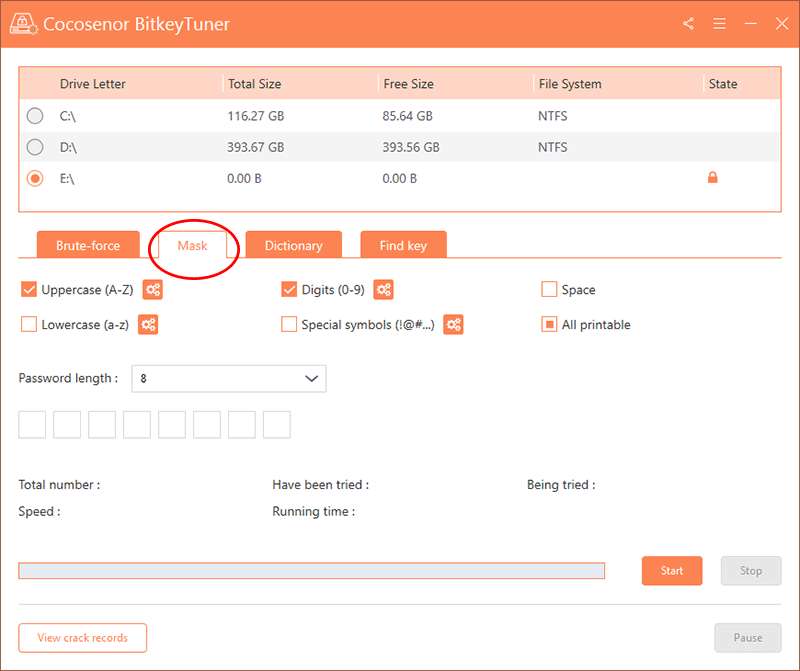
Task: Open the share icon in title bar
Action: pyautogui.click(x=688, y=23)
